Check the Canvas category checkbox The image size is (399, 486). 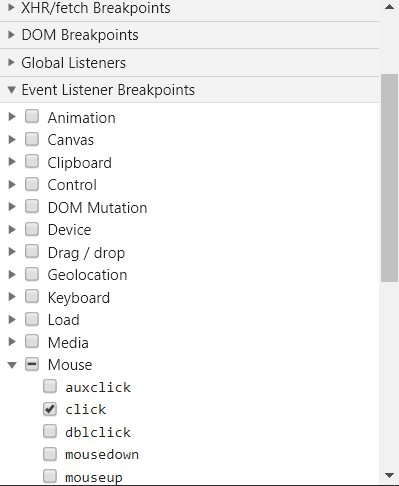pyautogui.click(x=32, y=139)
